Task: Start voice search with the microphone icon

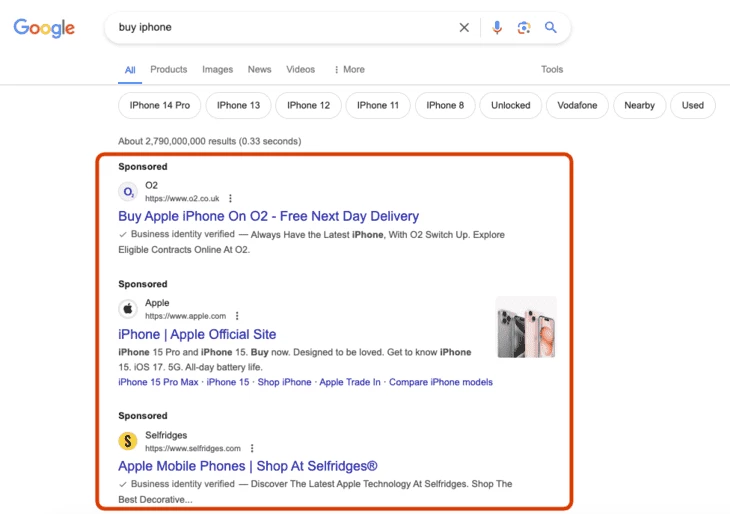Action: coord(497,27)
